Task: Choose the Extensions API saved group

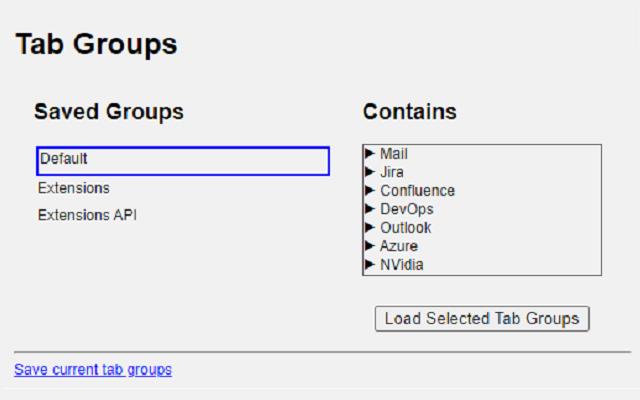Action: click(x=87, y=215)
